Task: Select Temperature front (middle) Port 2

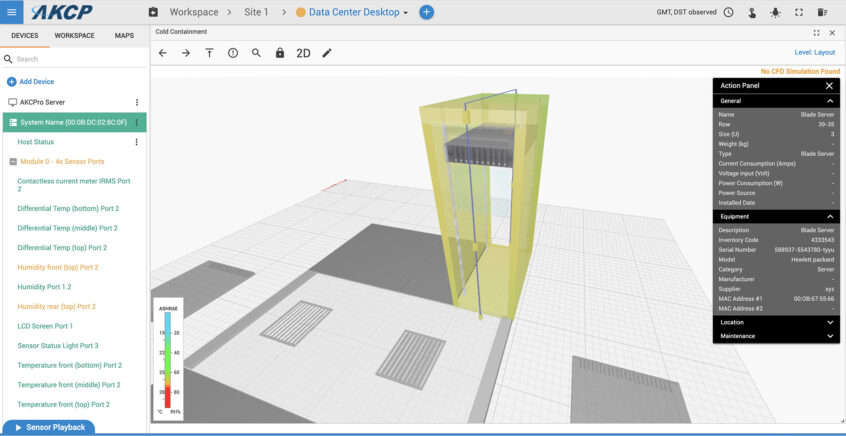Action: coord(69,385)
